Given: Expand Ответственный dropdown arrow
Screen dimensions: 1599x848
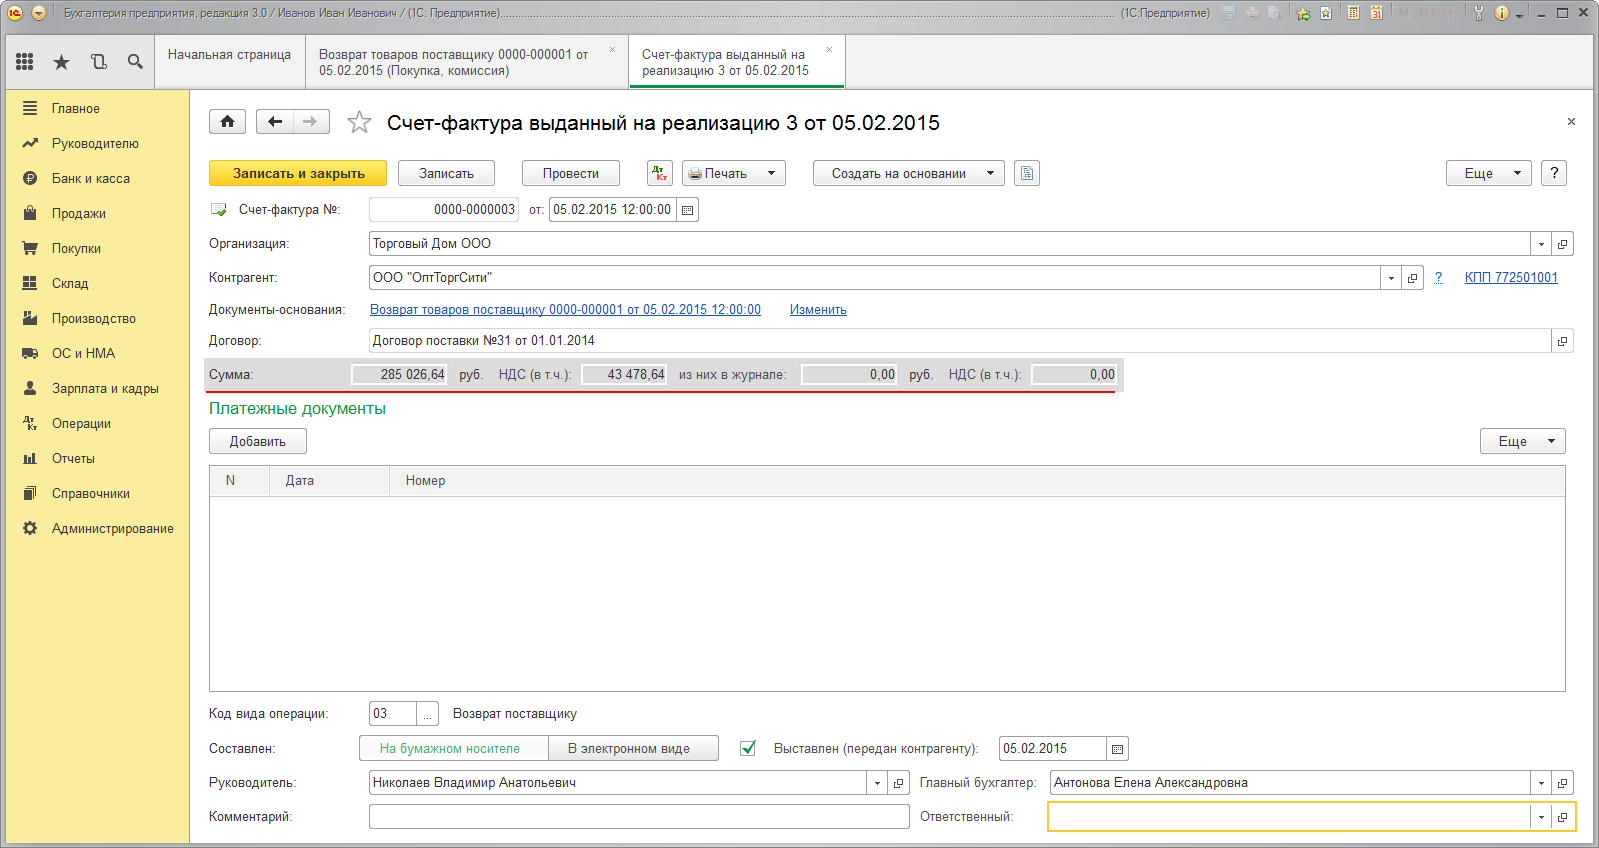Looking at the screenshot, I should click(1541, 817).
